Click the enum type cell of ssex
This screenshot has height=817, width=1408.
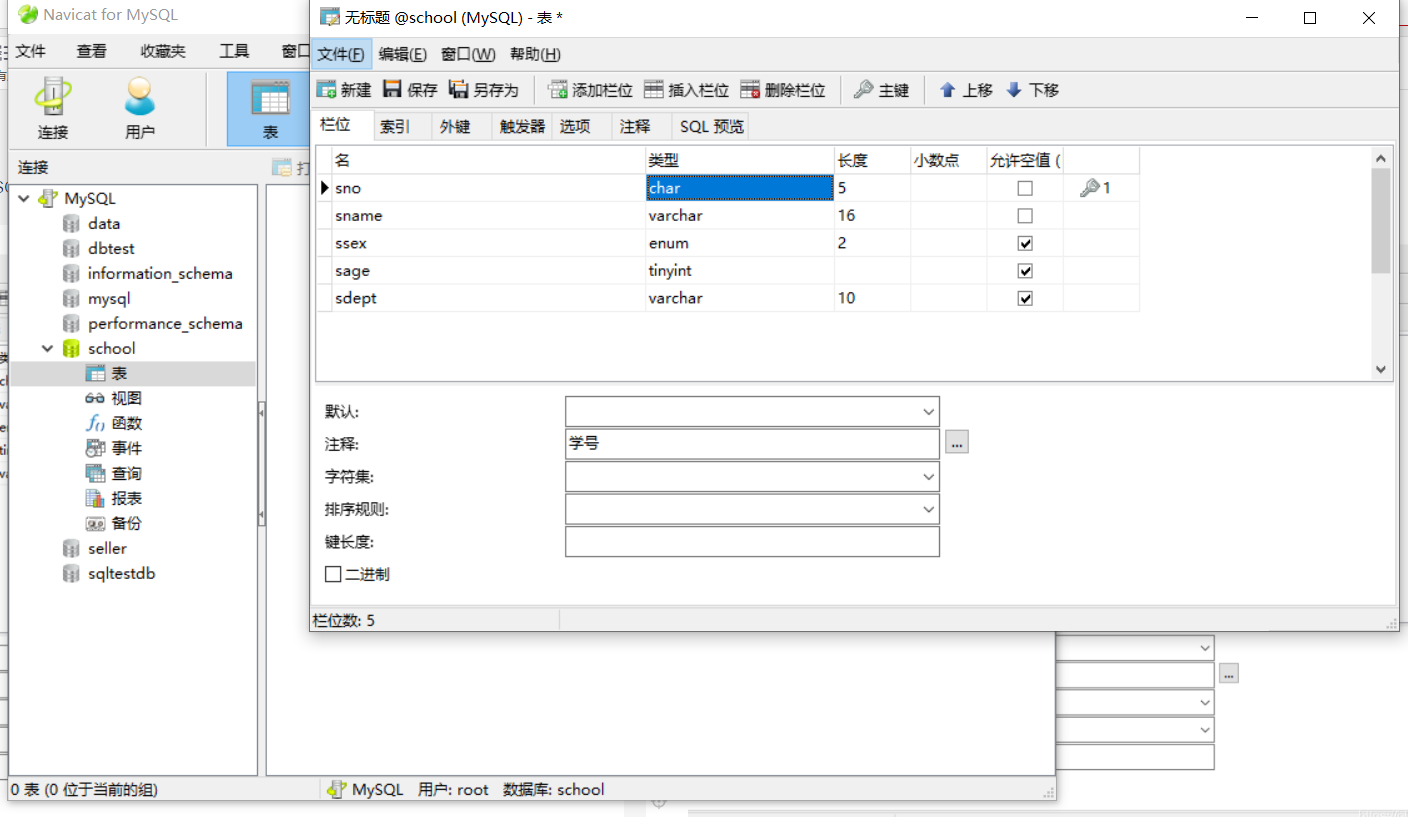tap(740, 243)
